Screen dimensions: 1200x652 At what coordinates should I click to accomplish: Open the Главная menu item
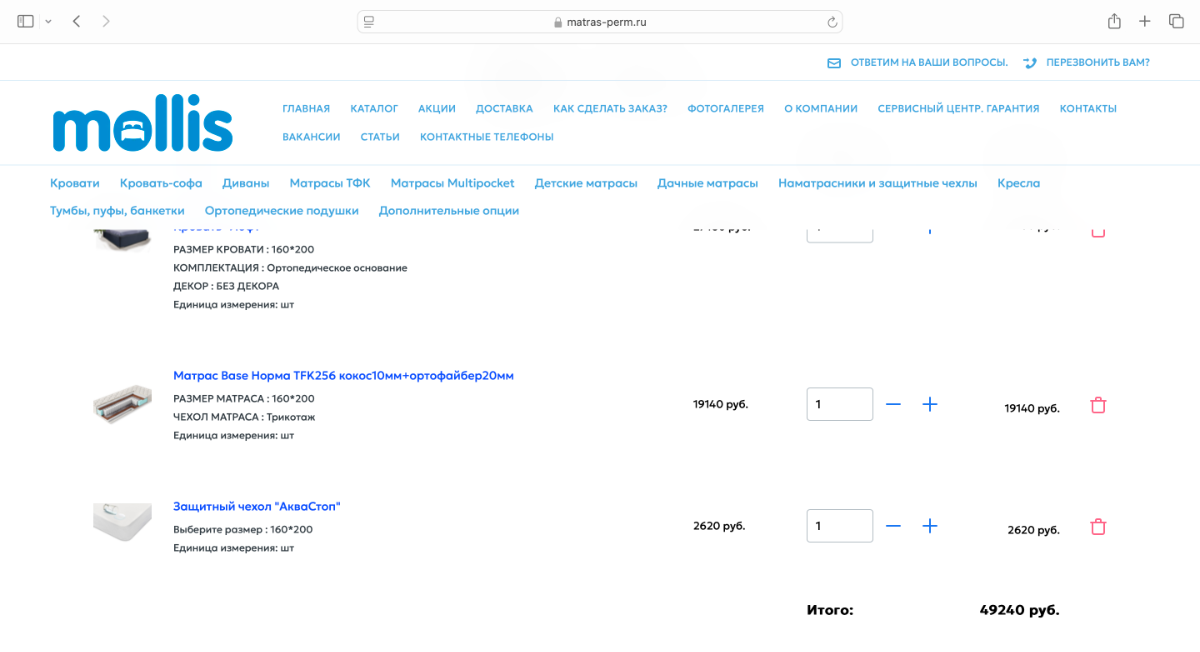point(306,108)
